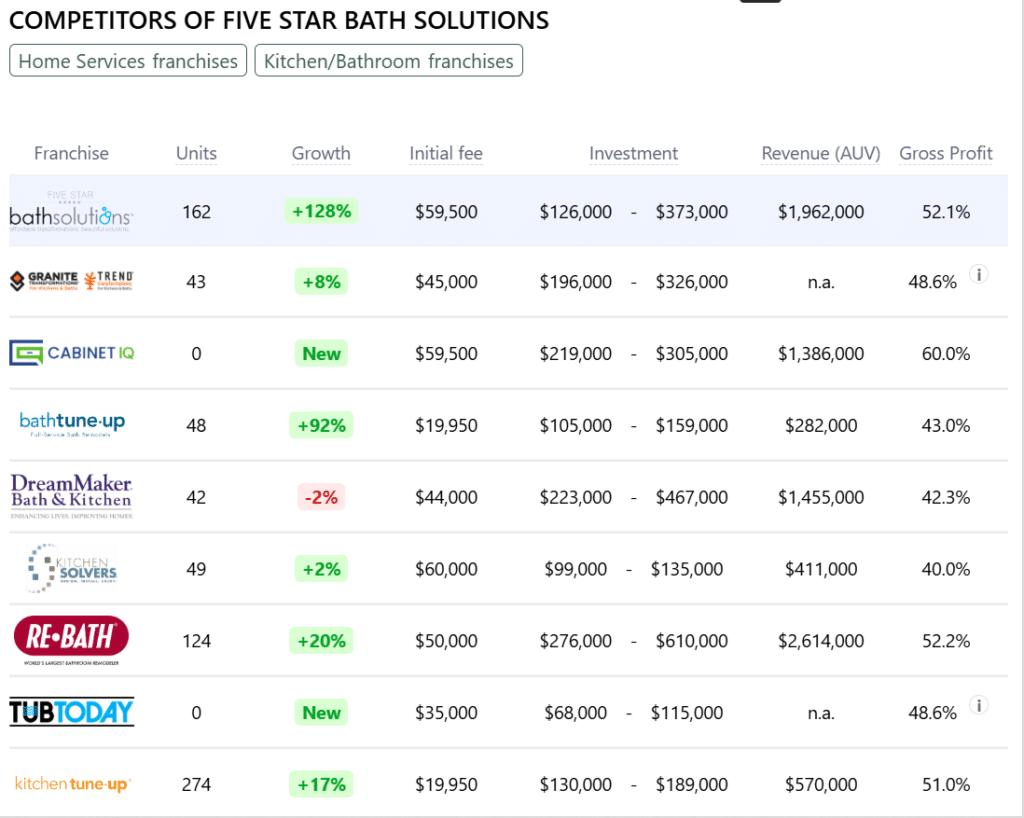Click the $373,000 investment maximum
This screenshot has height=818, width=1024.
click(692, 212)
